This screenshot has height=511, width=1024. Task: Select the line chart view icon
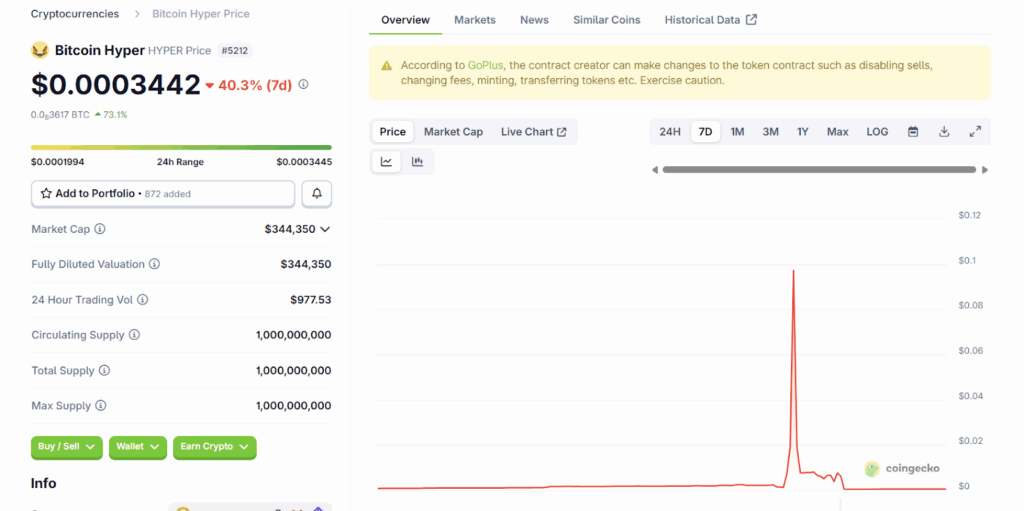pyautogui.click(x=386, y=162)
